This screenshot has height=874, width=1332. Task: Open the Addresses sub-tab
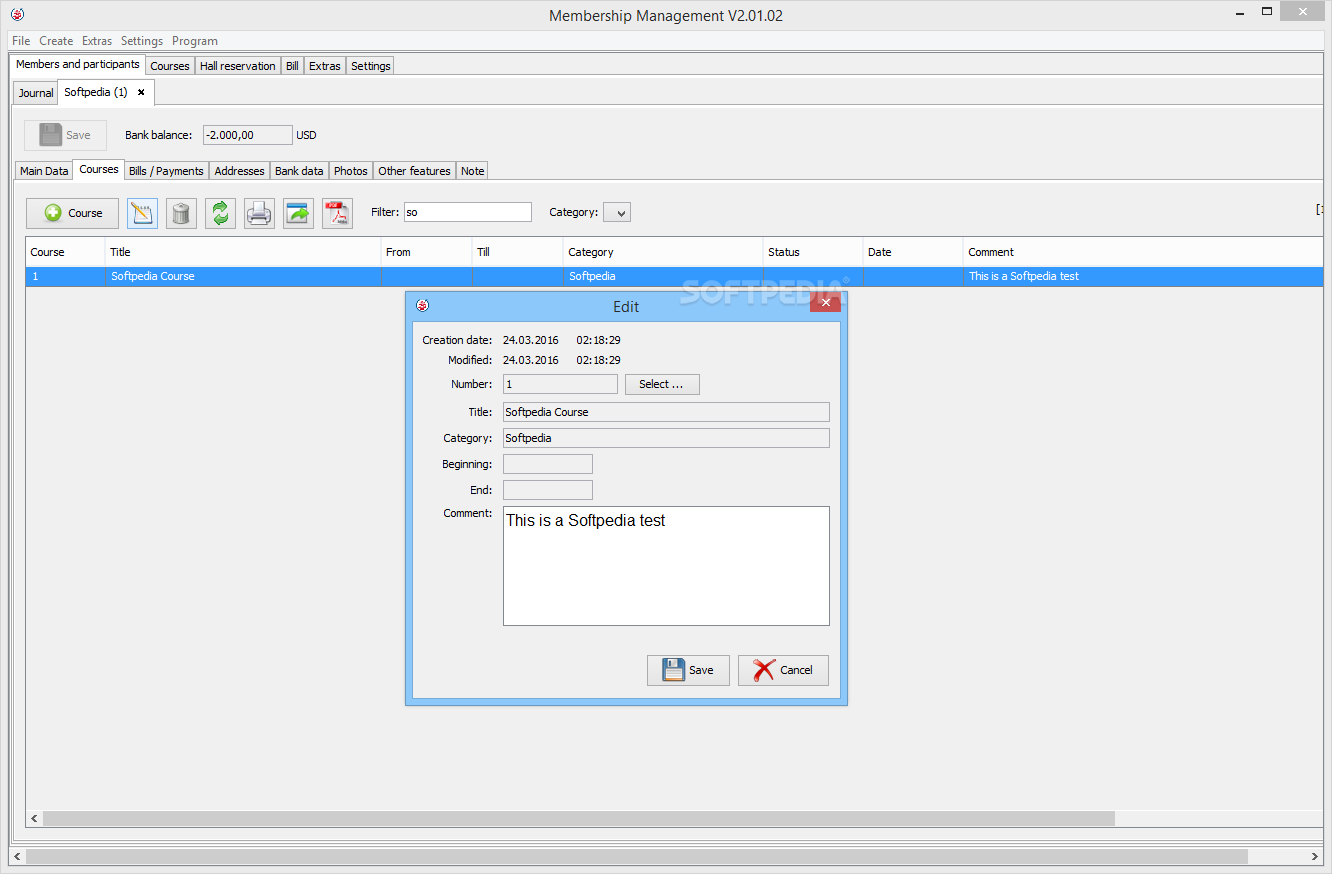[240, 171]
